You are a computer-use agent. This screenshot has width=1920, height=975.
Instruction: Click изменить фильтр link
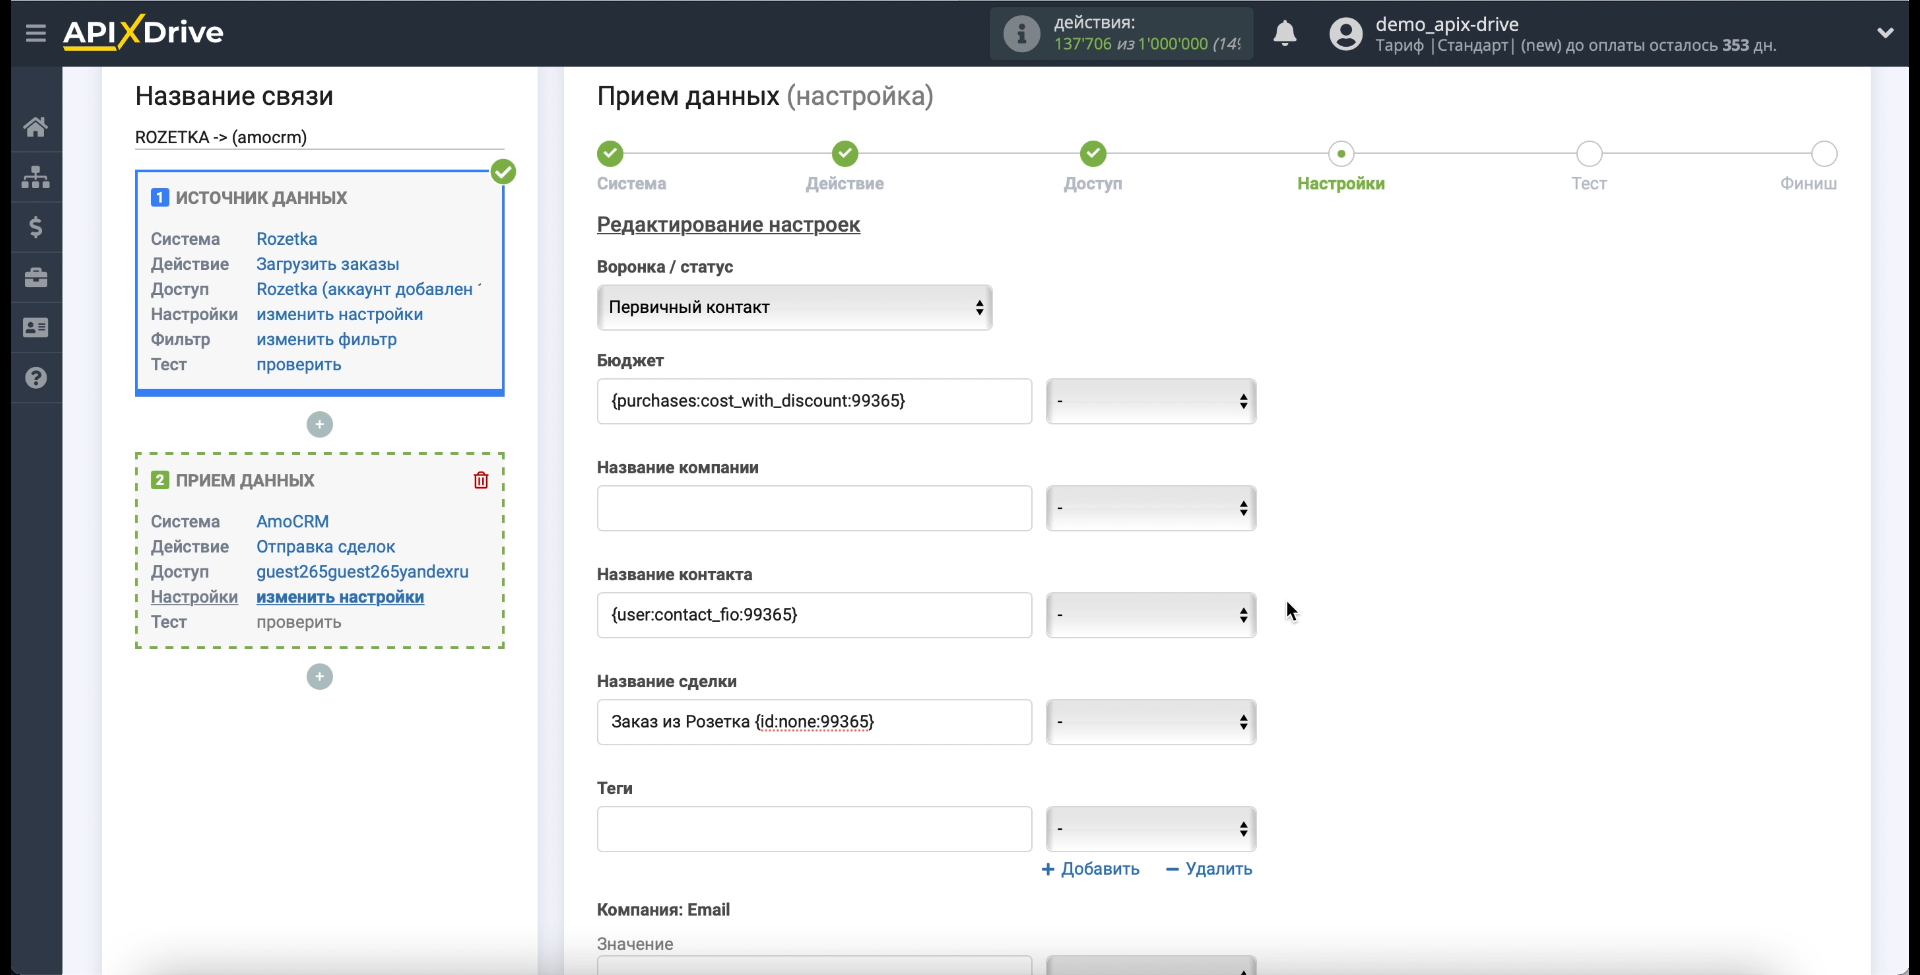[327, 339]
